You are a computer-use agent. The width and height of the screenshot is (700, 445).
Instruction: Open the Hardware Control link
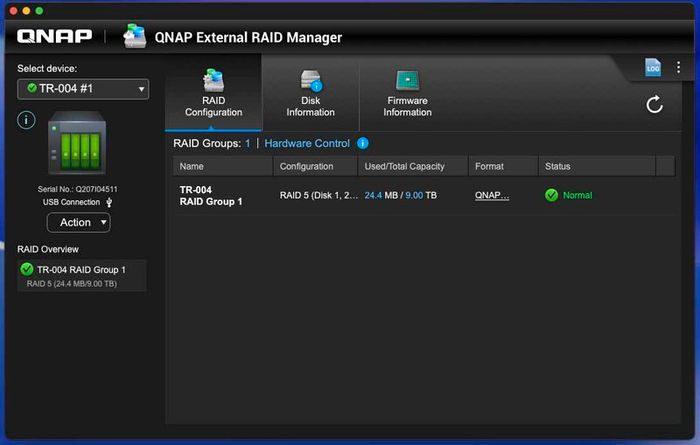[x=307, y=143]
